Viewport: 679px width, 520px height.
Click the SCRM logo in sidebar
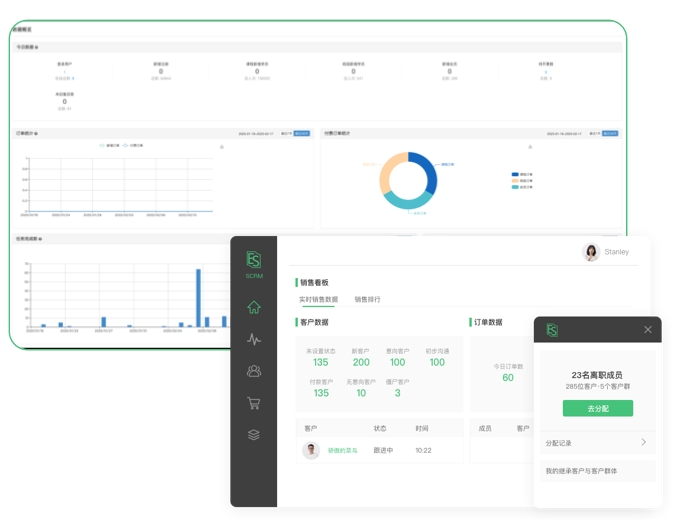tap(254, 264)
